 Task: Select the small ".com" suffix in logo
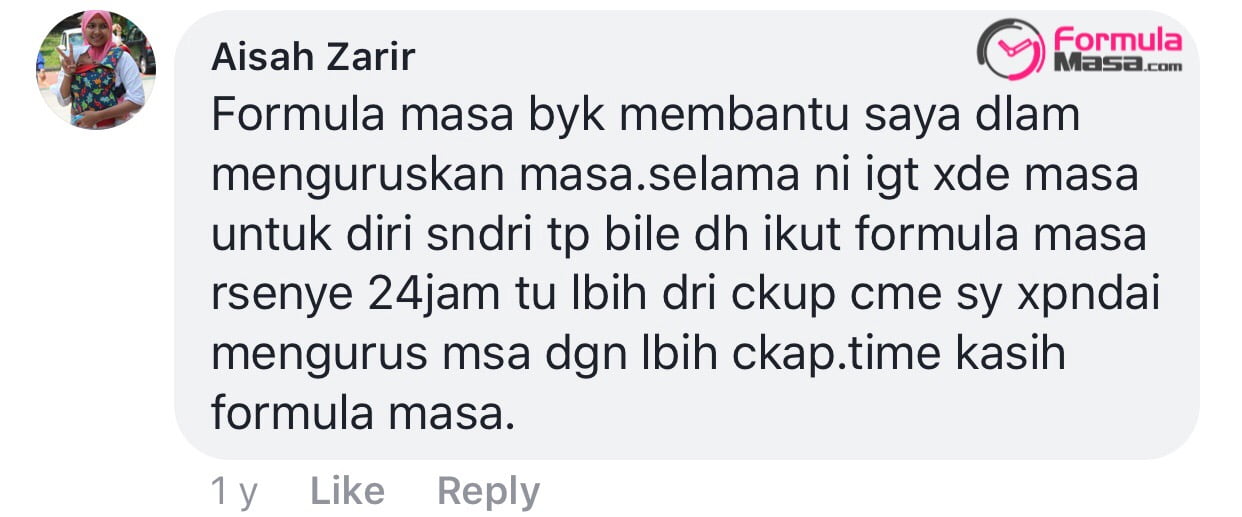[1158, 68]
